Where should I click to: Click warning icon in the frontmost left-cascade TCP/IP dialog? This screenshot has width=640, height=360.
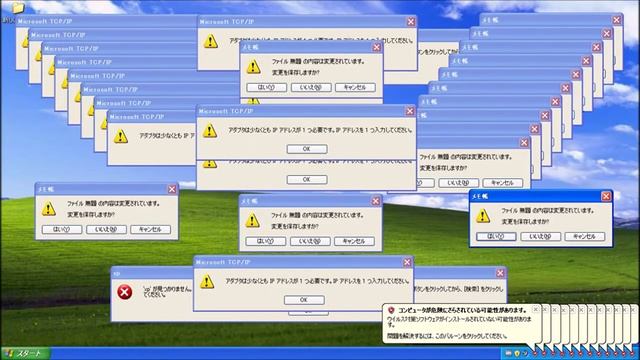pyautogui.click(x=121, y=136)
